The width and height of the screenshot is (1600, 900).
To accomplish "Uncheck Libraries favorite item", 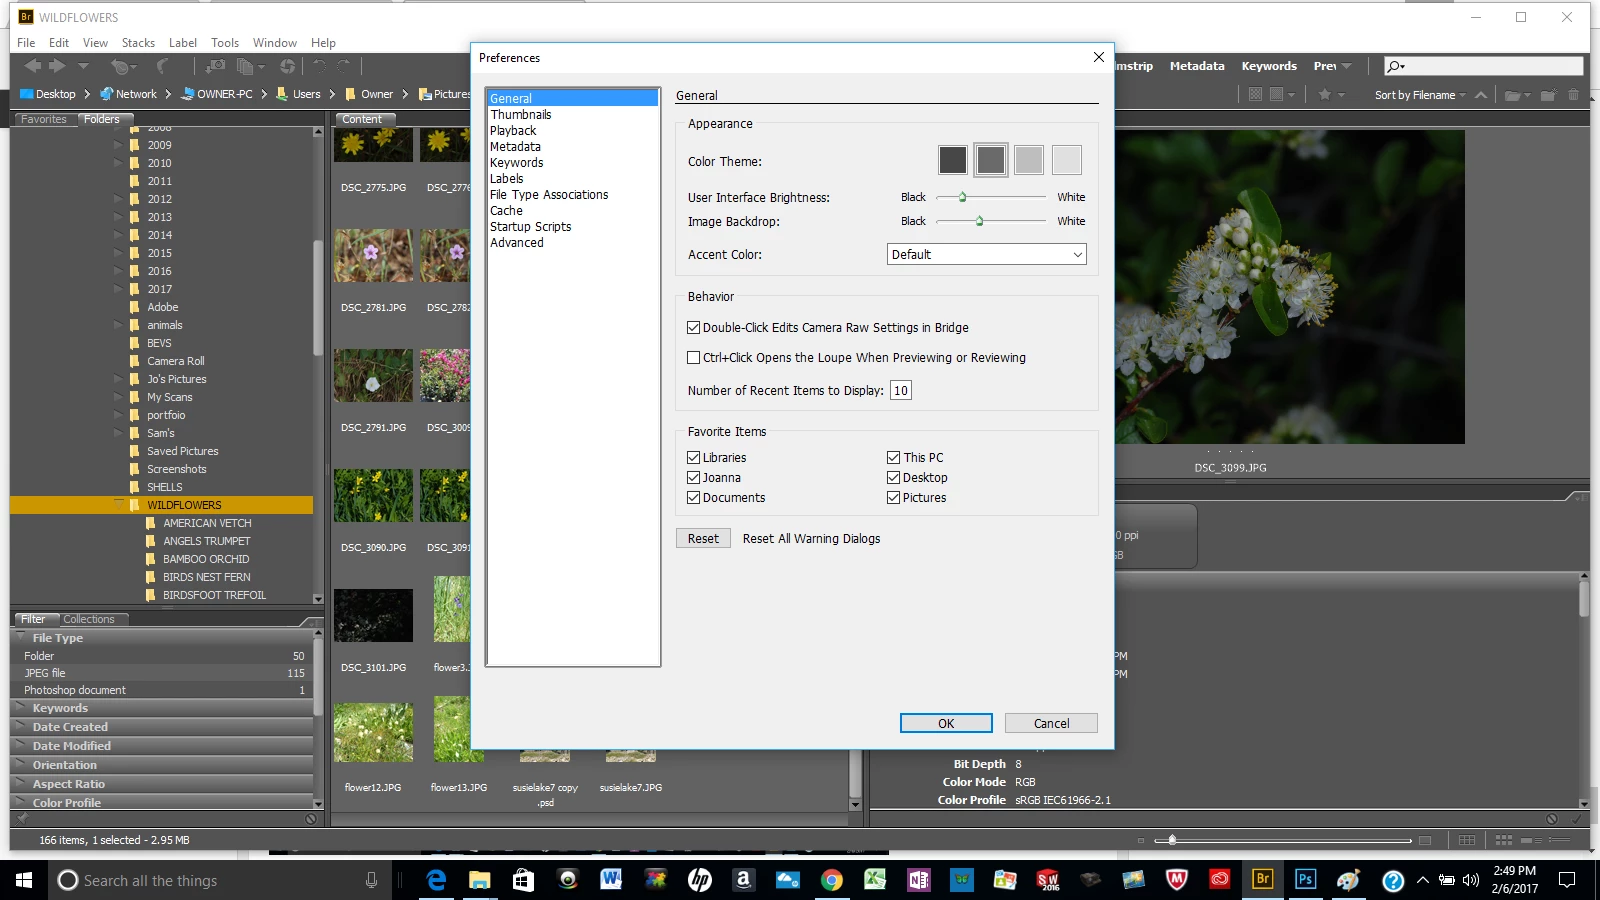I will [x=693, y=457].
